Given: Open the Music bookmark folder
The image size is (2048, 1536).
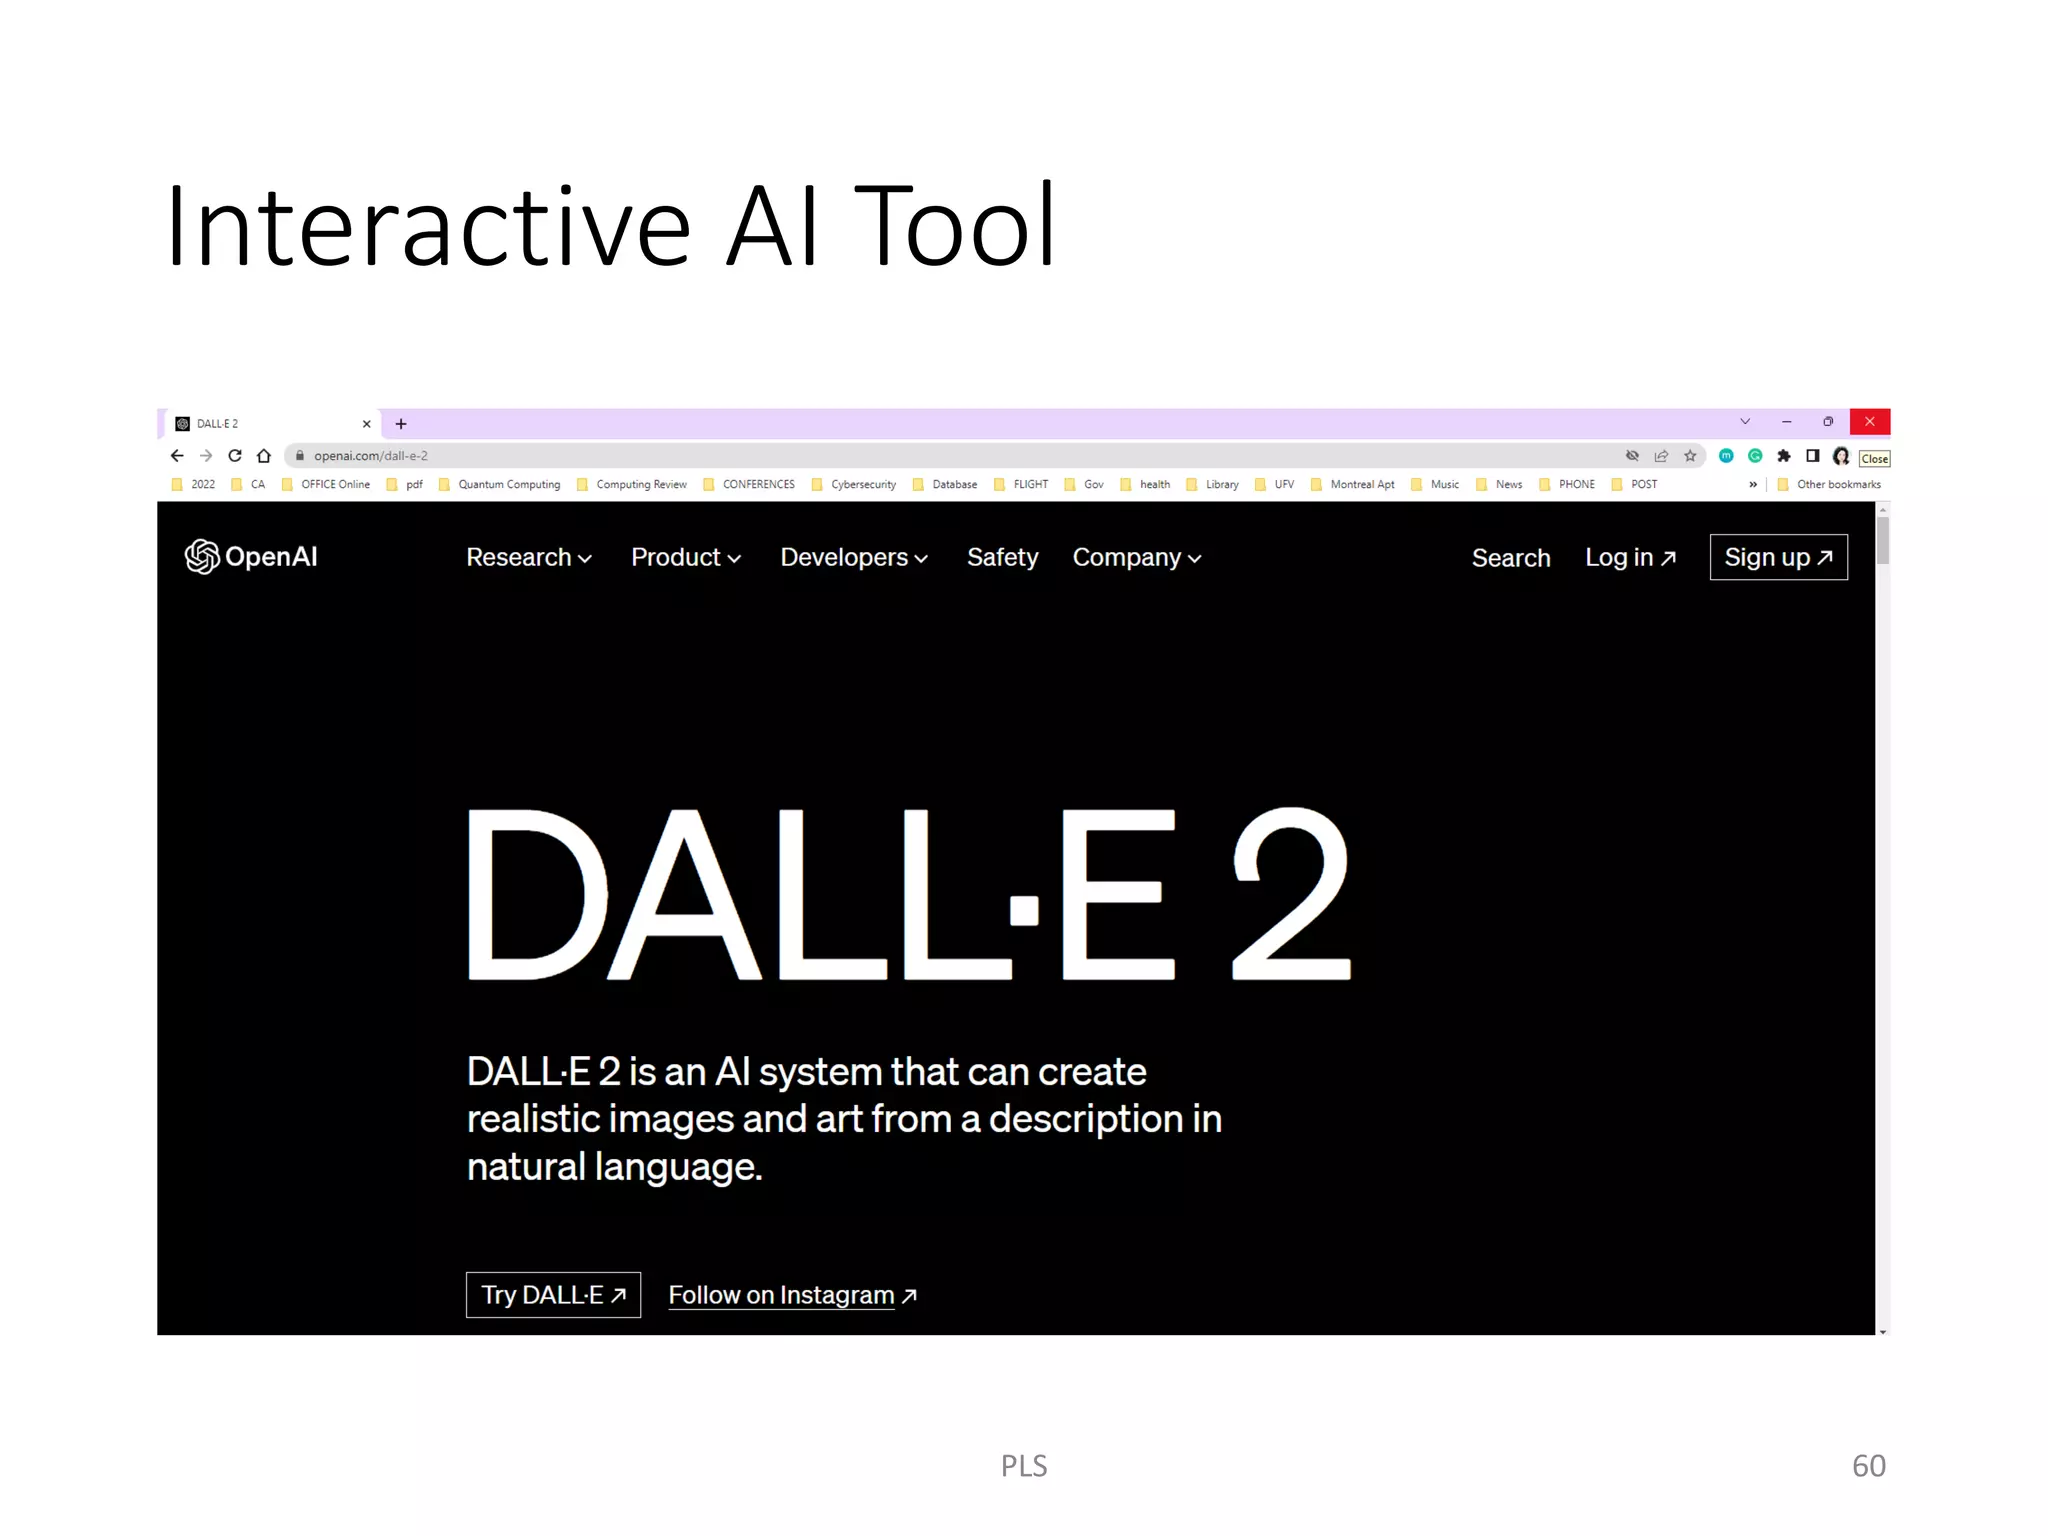Looking at the screenshot, I should pyautogui.click(x=1435, y=485).
